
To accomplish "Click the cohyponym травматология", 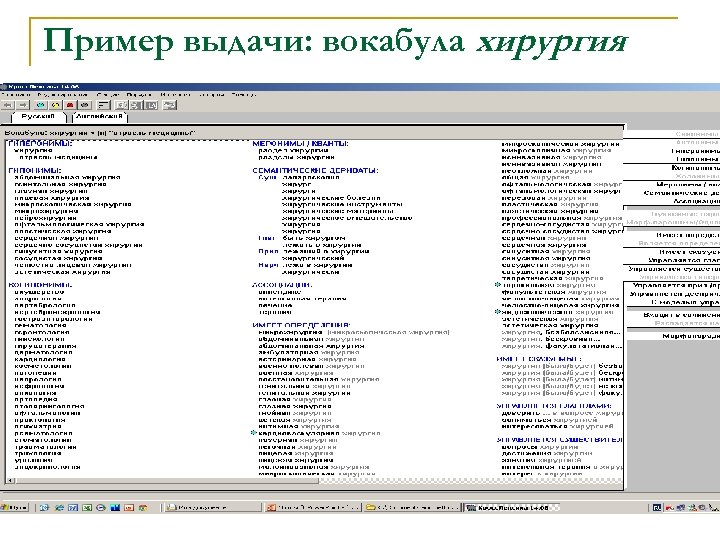I will [45, 446].
